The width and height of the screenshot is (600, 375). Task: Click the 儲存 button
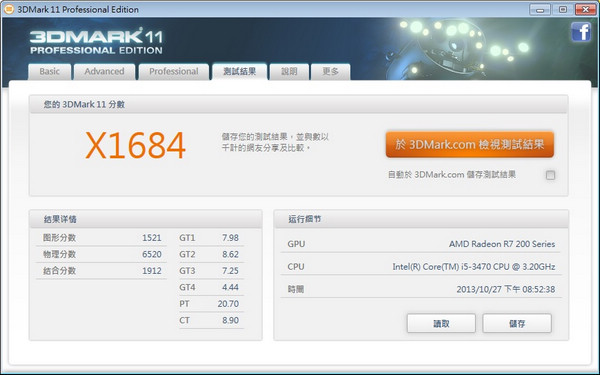[x=517, y=324]
